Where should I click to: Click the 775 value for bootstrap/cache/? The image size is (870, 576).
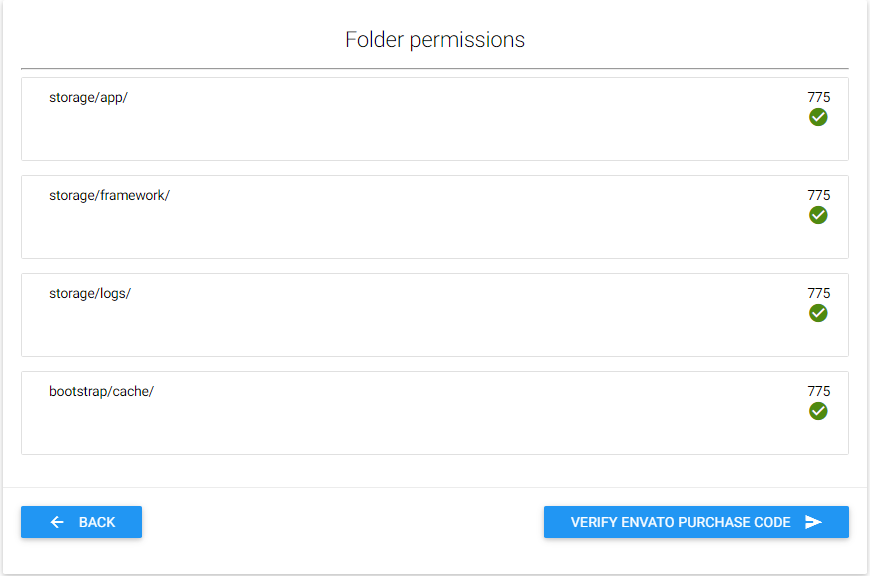(819, 391)
